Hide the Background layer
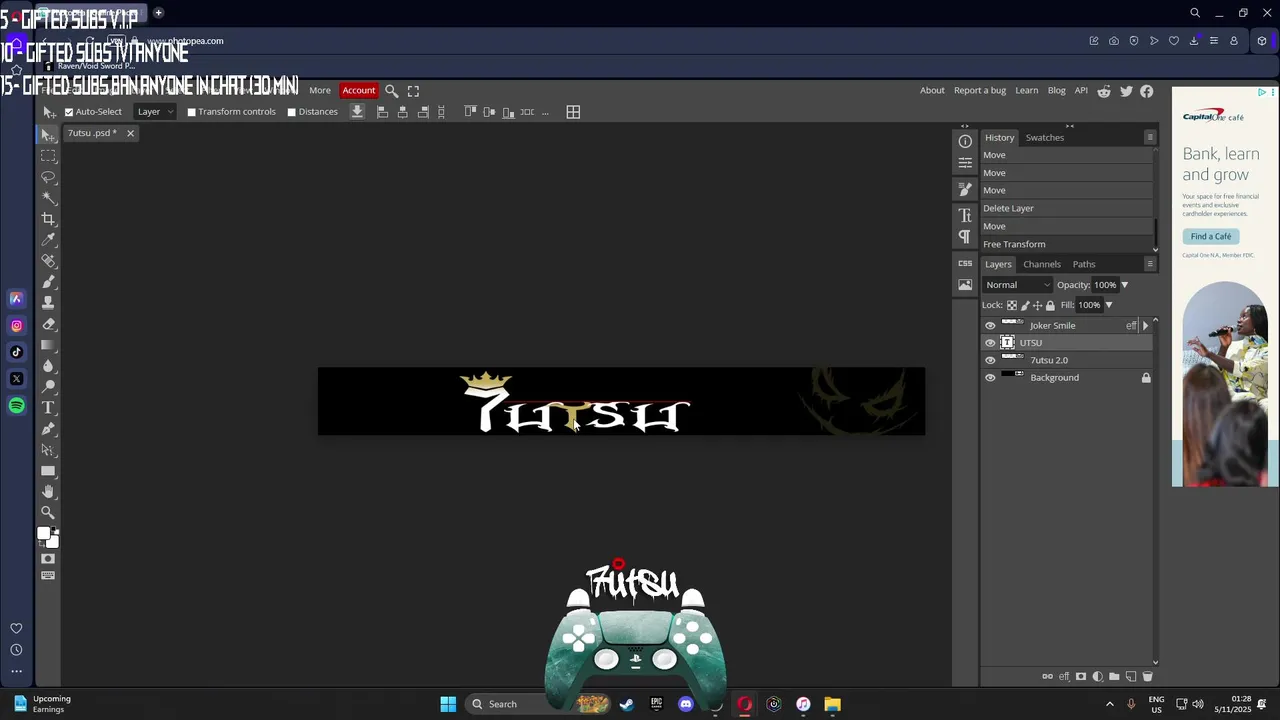The height and width of the screenshot is (720, 1280). (990, 378)
